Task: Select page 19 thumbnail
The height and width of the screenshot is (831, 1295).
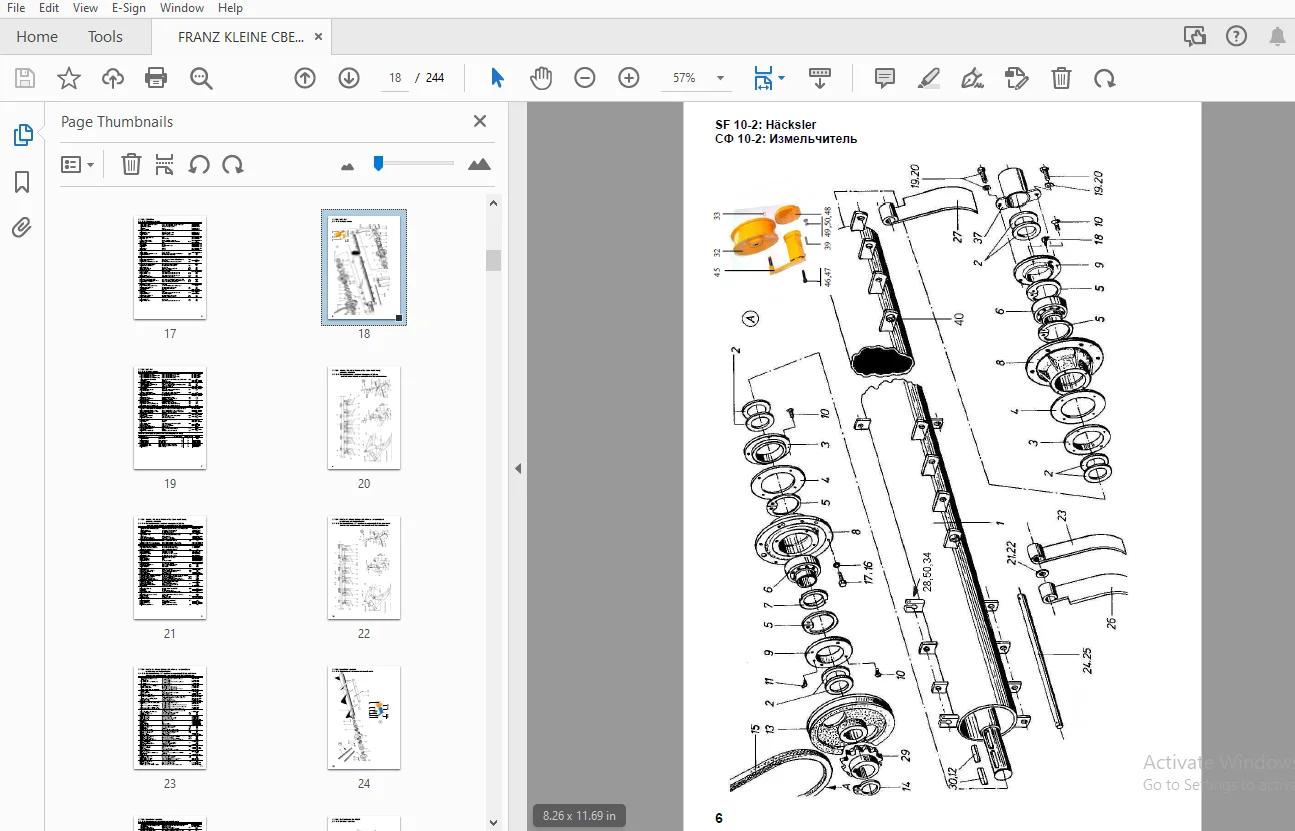Action: 170,418
